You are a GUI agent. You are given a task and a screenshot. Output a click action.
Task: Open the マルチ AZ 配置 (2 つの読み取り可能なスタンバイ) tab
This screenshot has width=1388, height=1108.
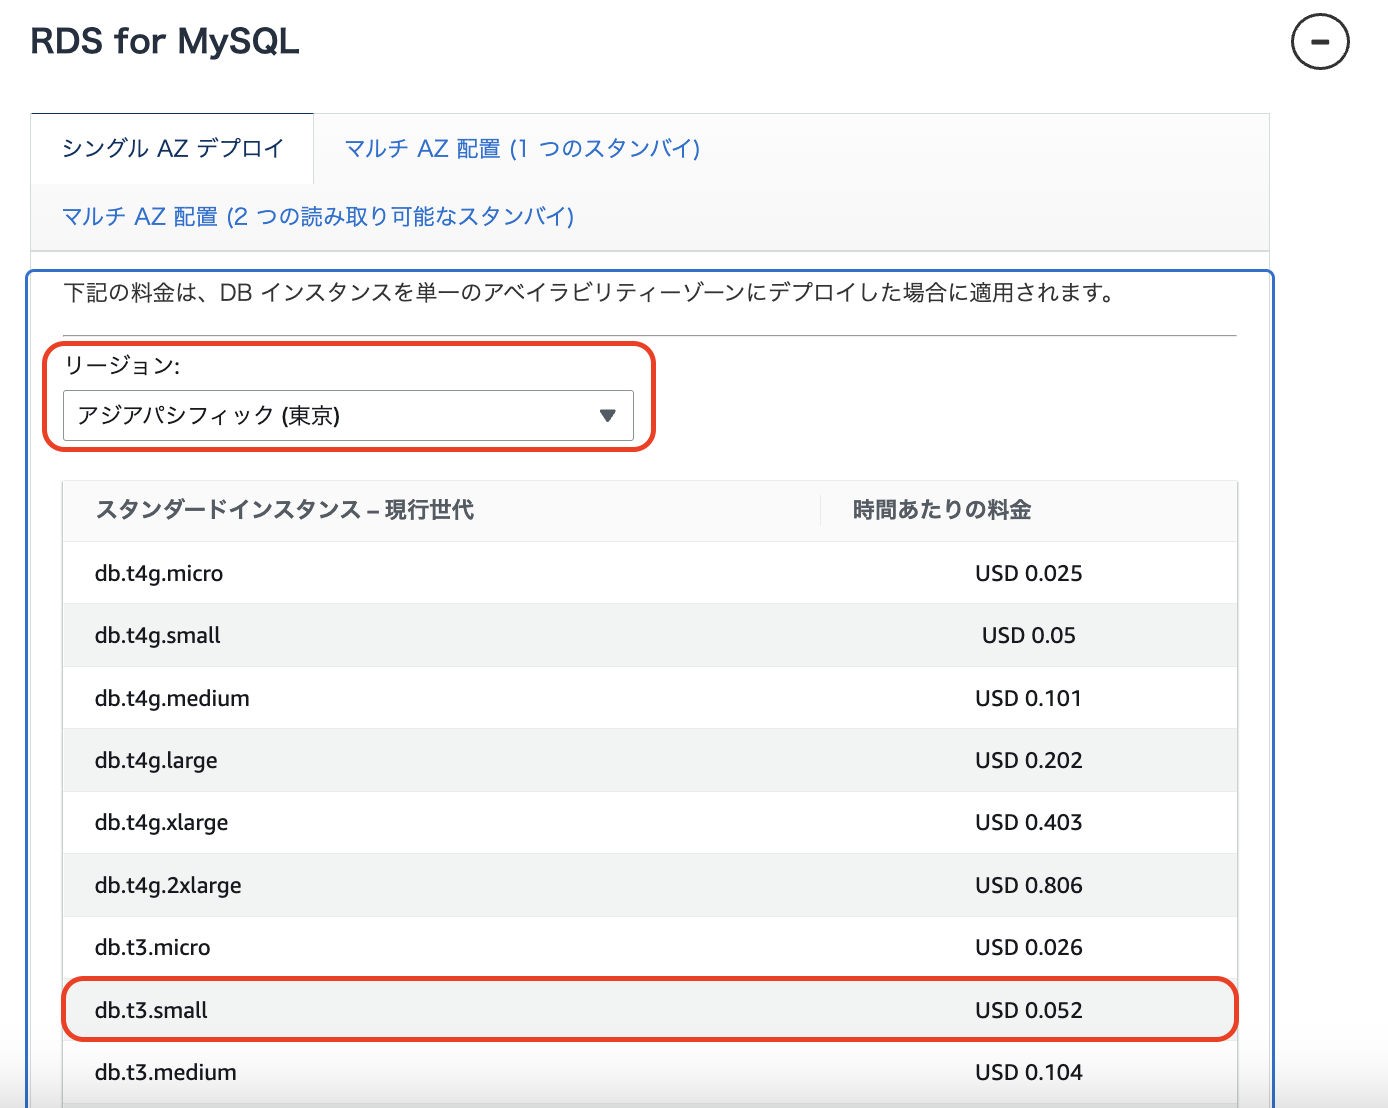(318, 216)
